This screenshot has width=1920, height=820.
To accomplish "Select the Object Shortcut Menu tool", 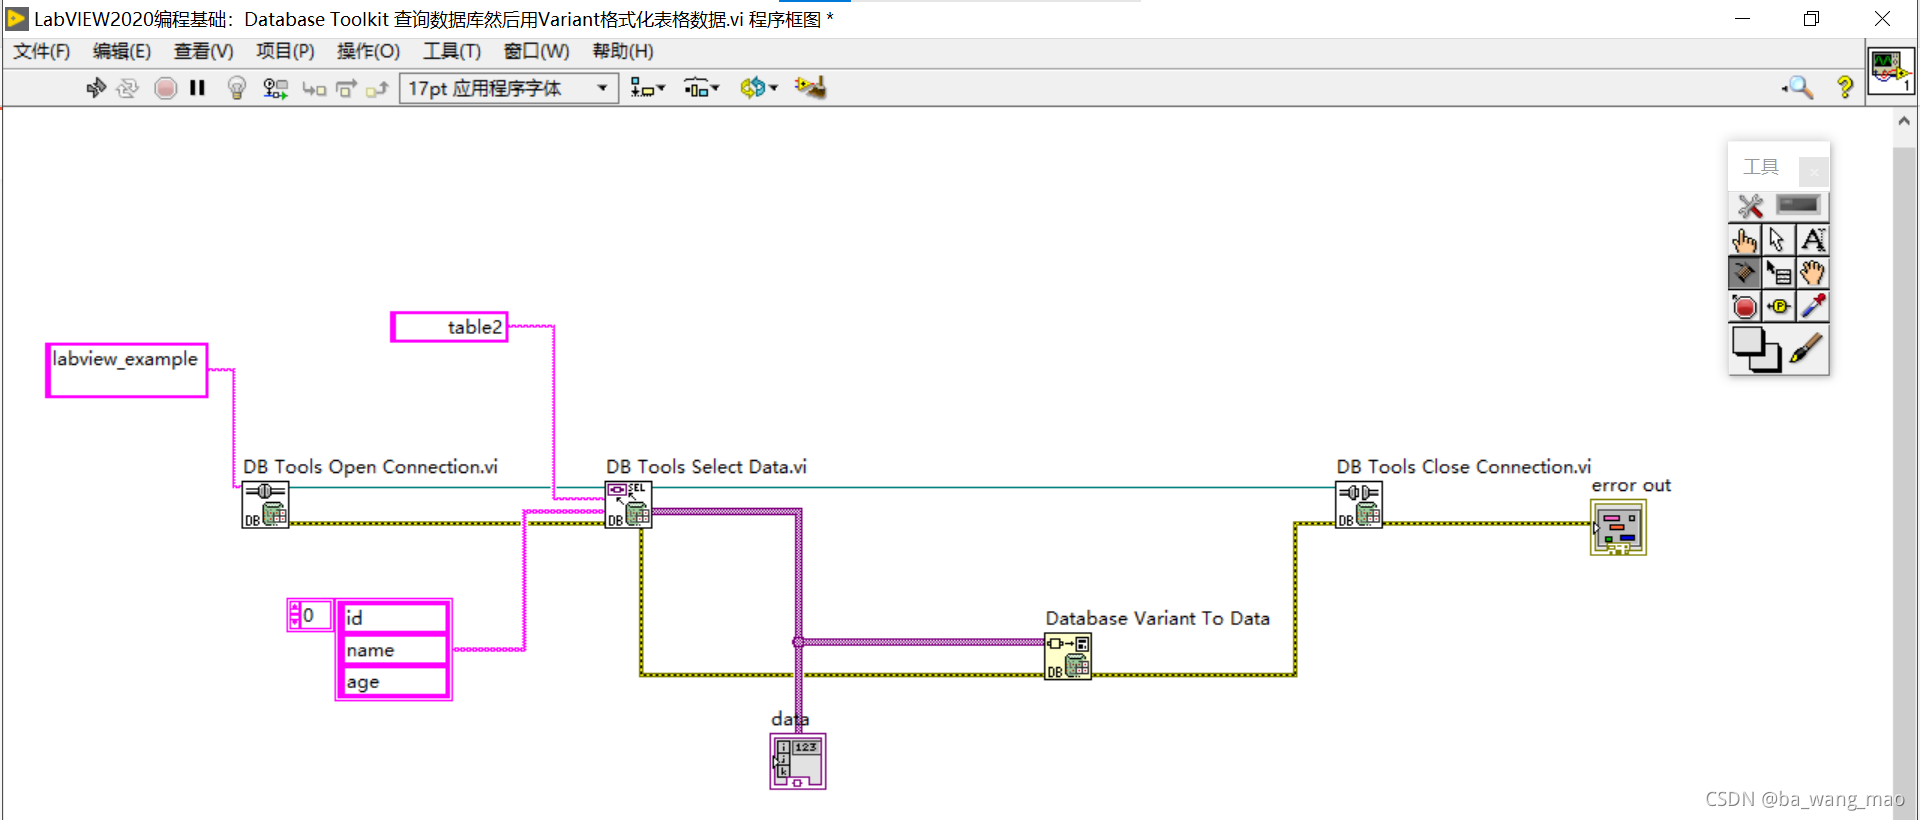I will pos(1778,273).
